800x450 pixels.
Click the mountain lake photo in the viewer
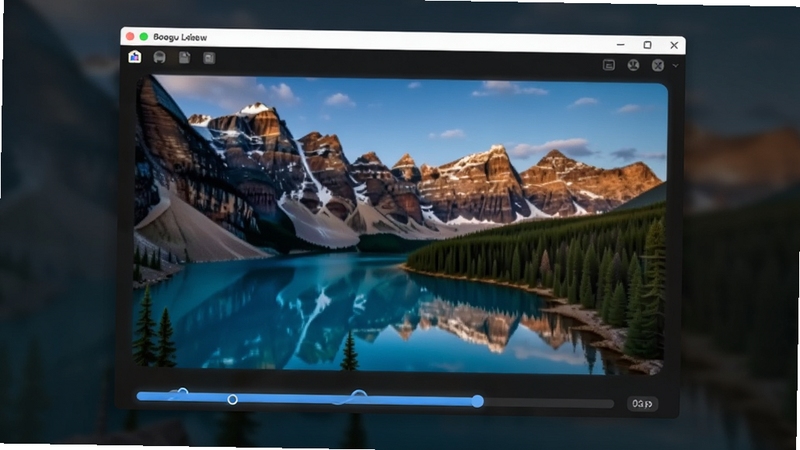(x=401, y=224)
